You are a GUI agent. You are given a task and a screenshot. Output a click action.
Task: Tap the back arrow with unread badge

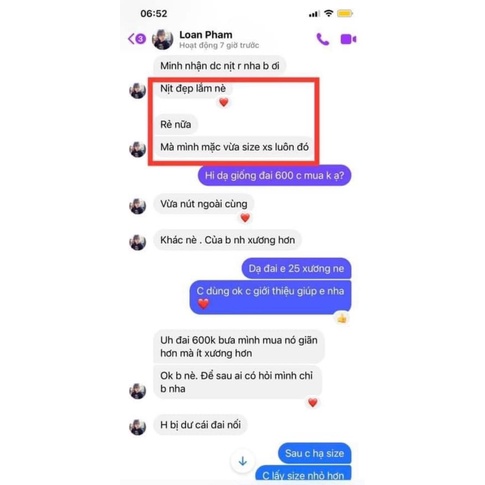(137, 39)
